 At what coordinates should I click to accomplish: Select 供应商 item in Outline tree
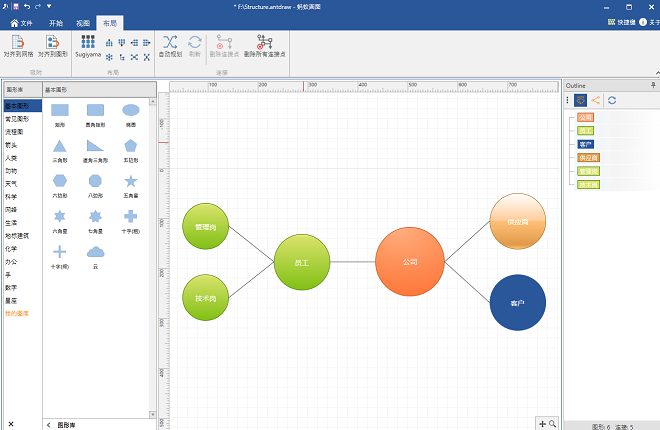coord(589,158)
